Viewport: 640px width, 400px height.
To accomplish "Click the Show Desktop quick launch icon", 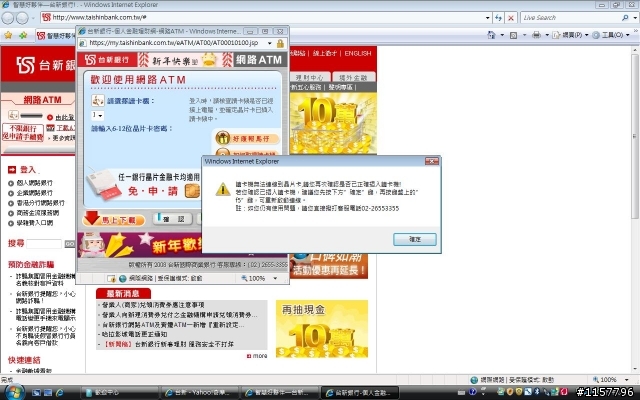I will click(36, 393).
